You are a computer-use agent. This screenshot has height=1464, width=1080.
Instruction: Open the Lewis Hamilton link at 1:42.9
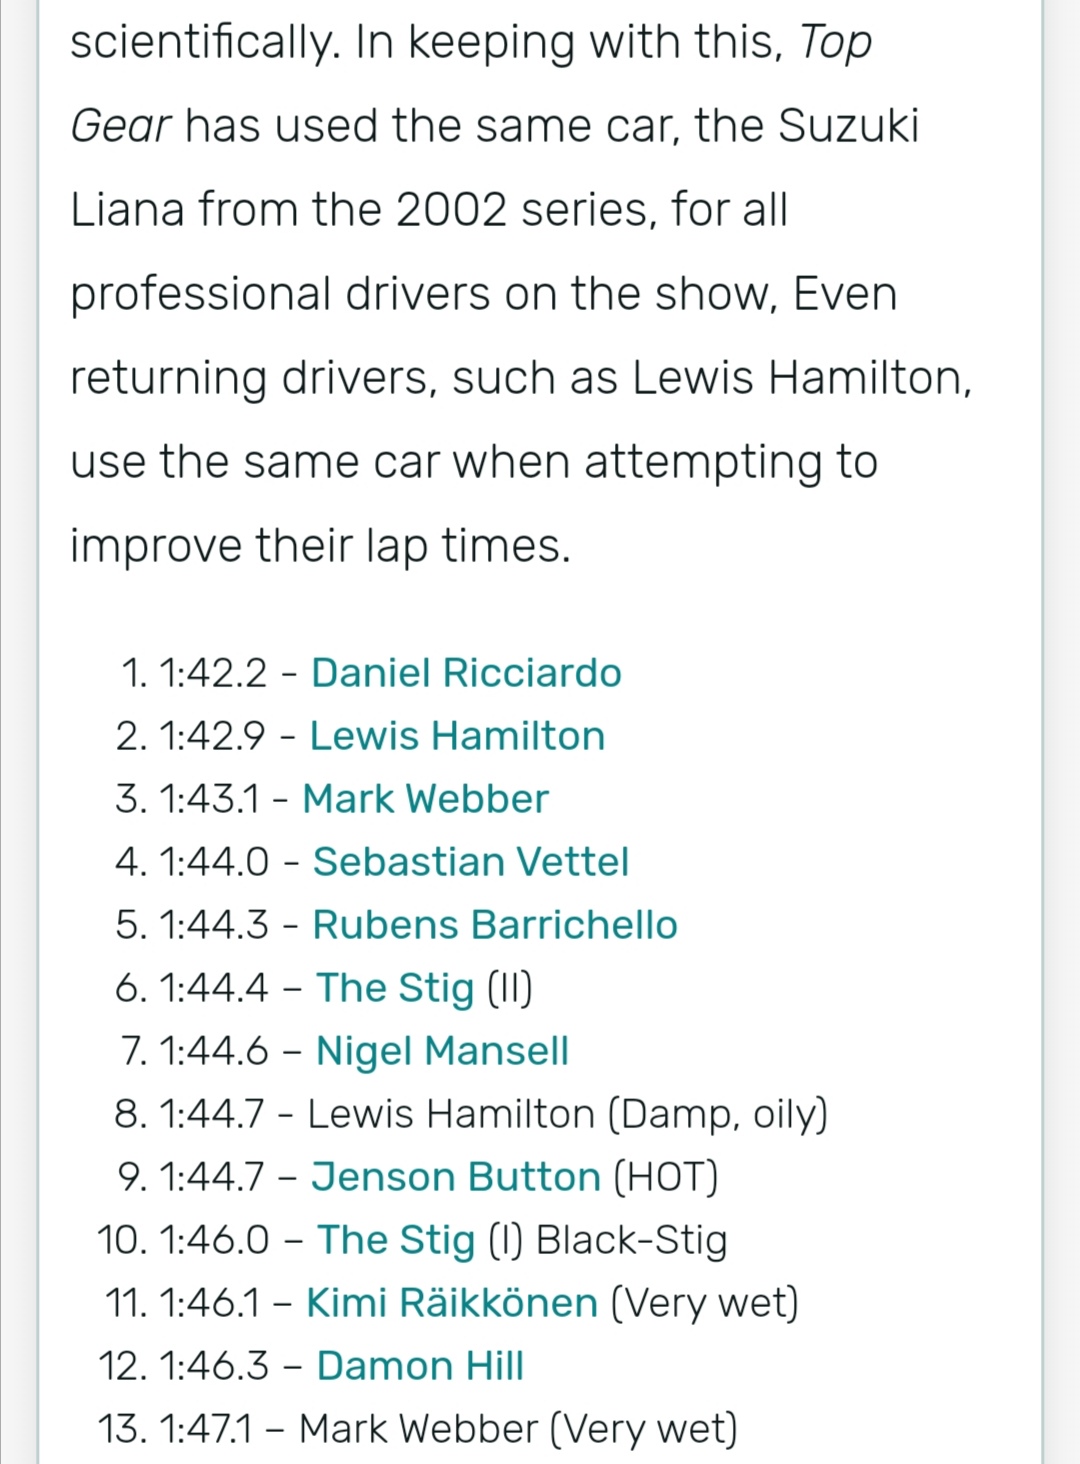click(x=457, y=736)
